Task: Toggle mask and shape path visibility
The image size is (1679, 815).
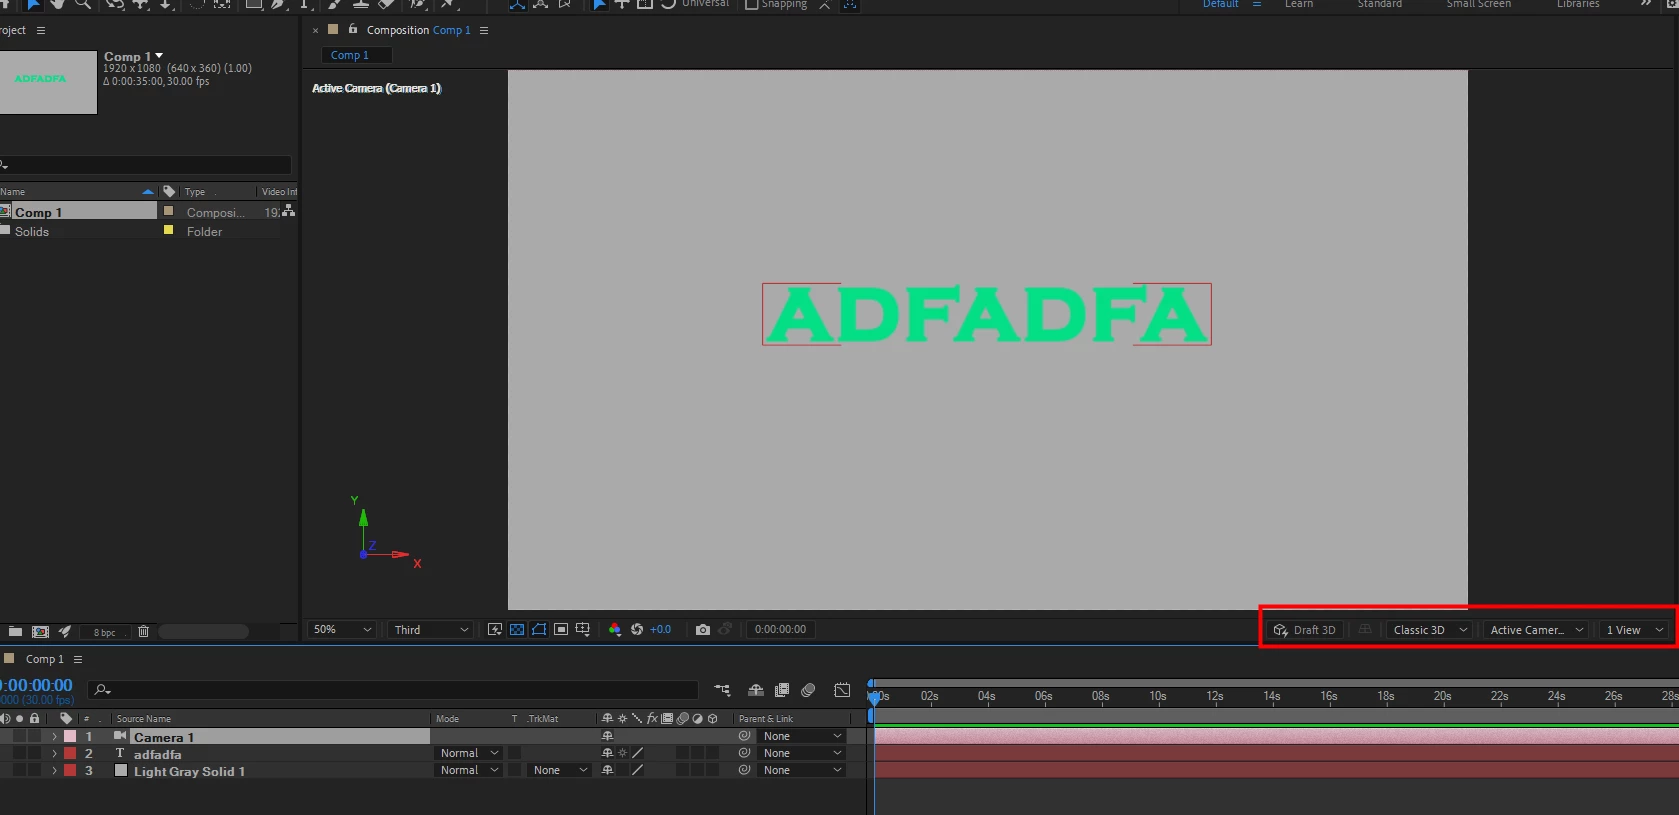Action: [x=539, y=629]
